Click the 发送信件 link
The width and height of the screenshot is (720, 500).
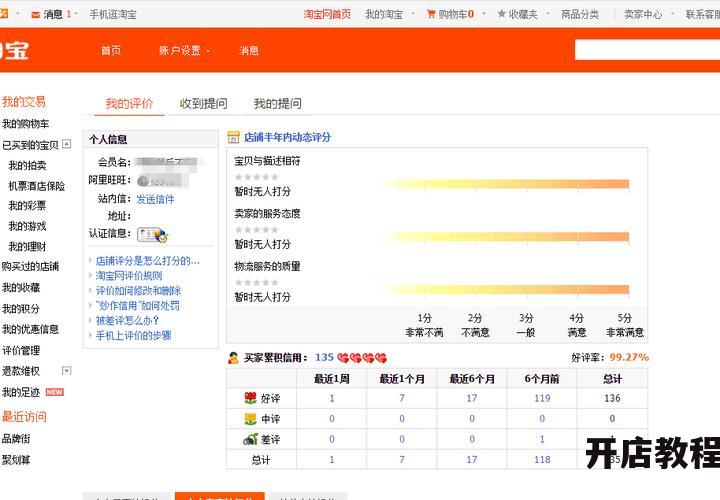pyautogui.click(x=155, y=199)
